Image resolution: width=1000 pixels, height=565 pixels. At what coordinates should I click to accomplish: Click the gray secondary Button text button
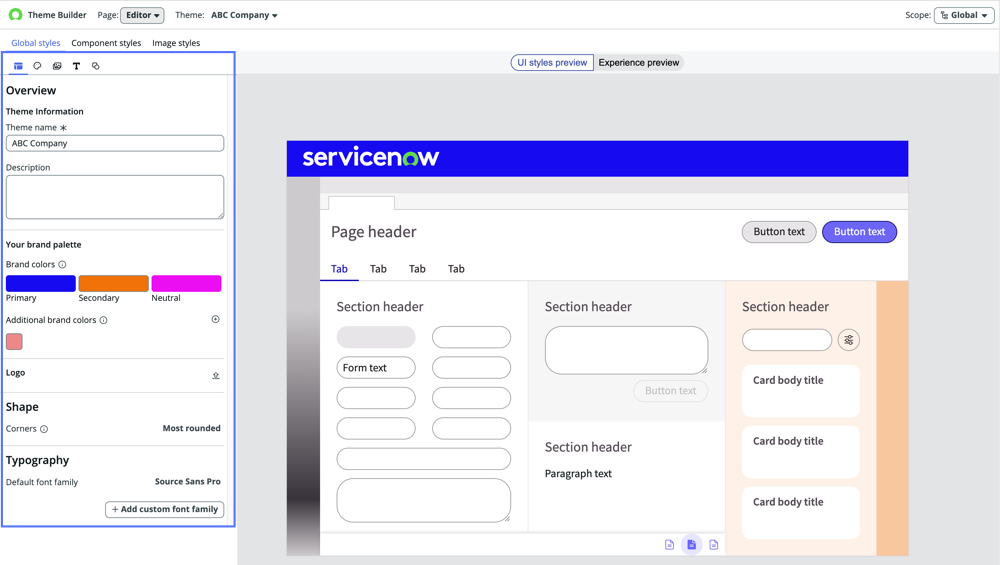coord(779,232)
